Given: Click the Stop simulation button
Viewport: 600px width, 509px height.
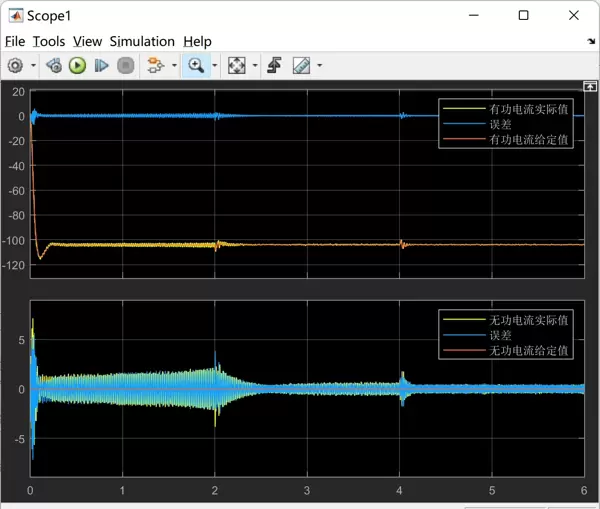Looking at the screenshot, I should [125, 65].
